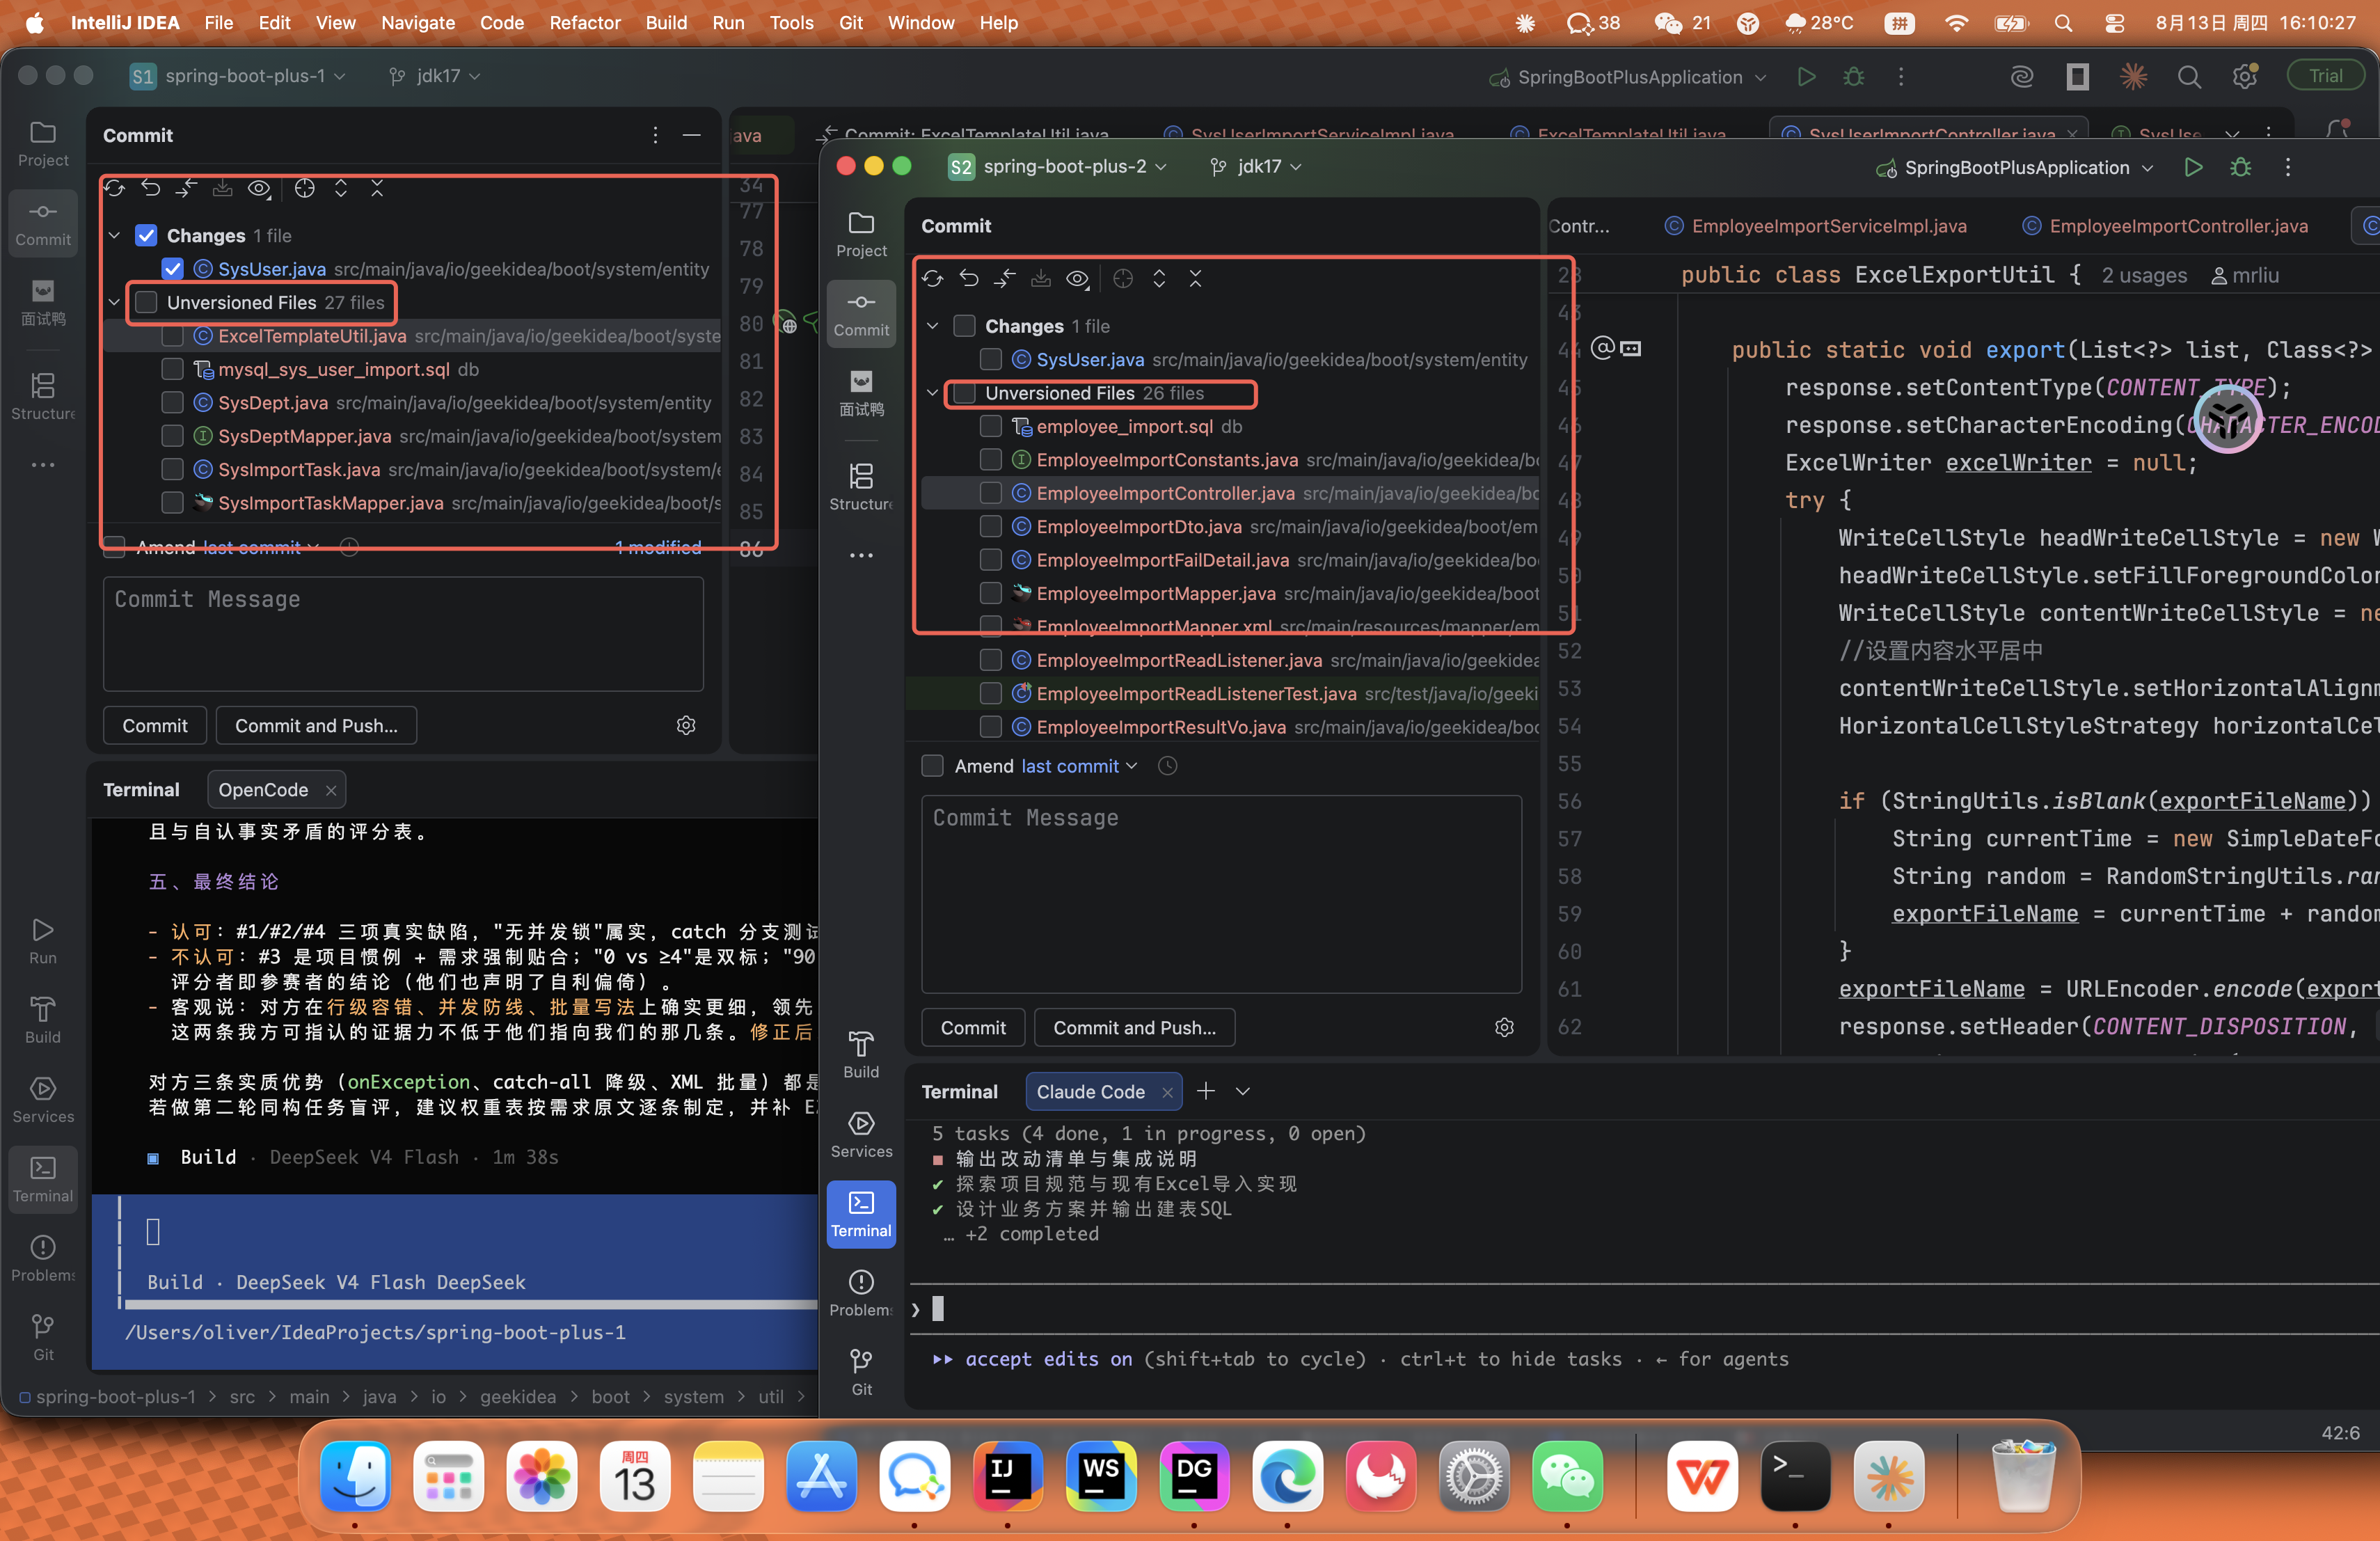Open last commit dropdown in spring-boot-plus-2
2380x1541 pixels.
[x=1080, y=766]
